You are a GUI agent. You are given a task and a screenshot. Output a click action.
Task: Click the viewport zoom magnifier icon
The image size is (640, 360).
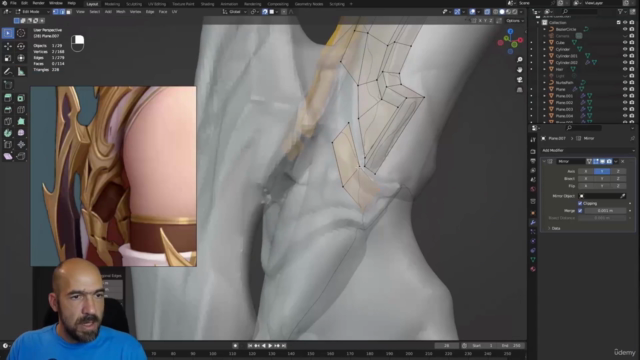520,60
